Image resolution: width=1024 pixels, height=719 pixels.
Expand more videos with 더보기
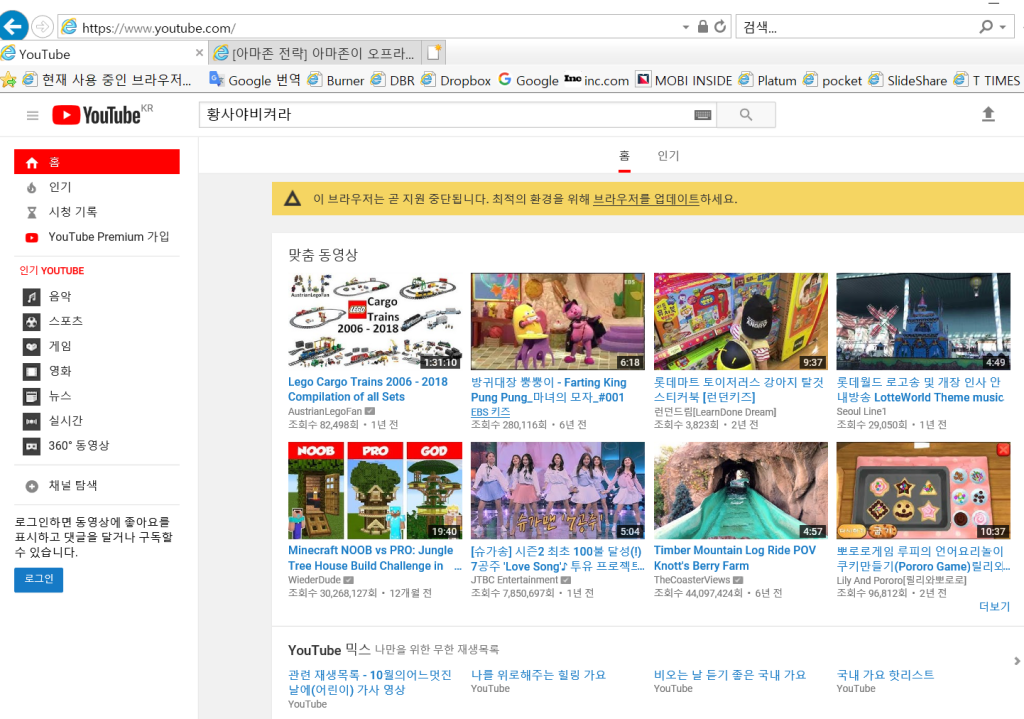tap(994, 606)
